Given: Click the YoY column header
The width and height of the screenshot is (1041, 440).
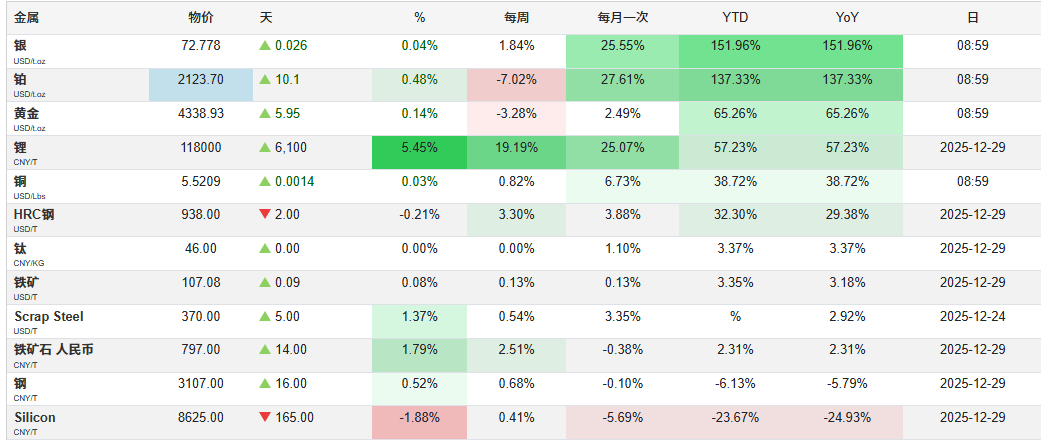Looking at the screenshot, I should pos(847,17).
